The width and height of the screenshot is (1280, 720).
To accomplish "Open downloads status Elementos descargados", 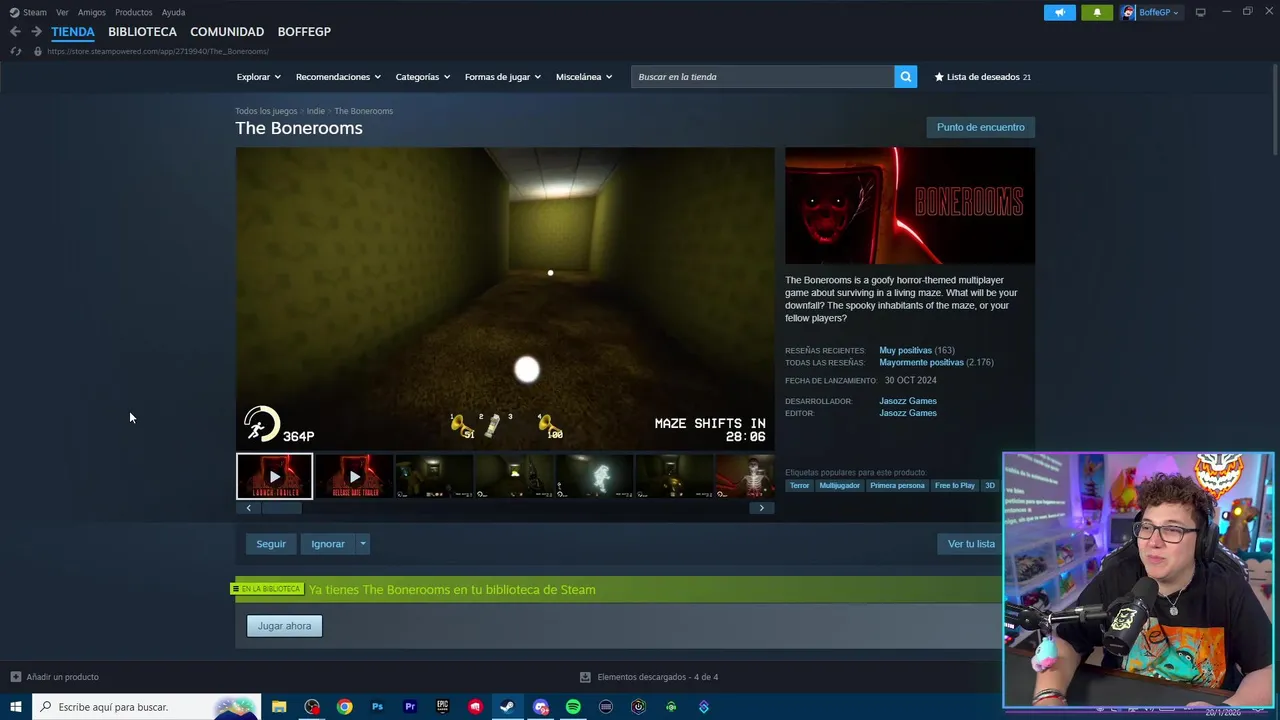I will click(x=649, y=677).
